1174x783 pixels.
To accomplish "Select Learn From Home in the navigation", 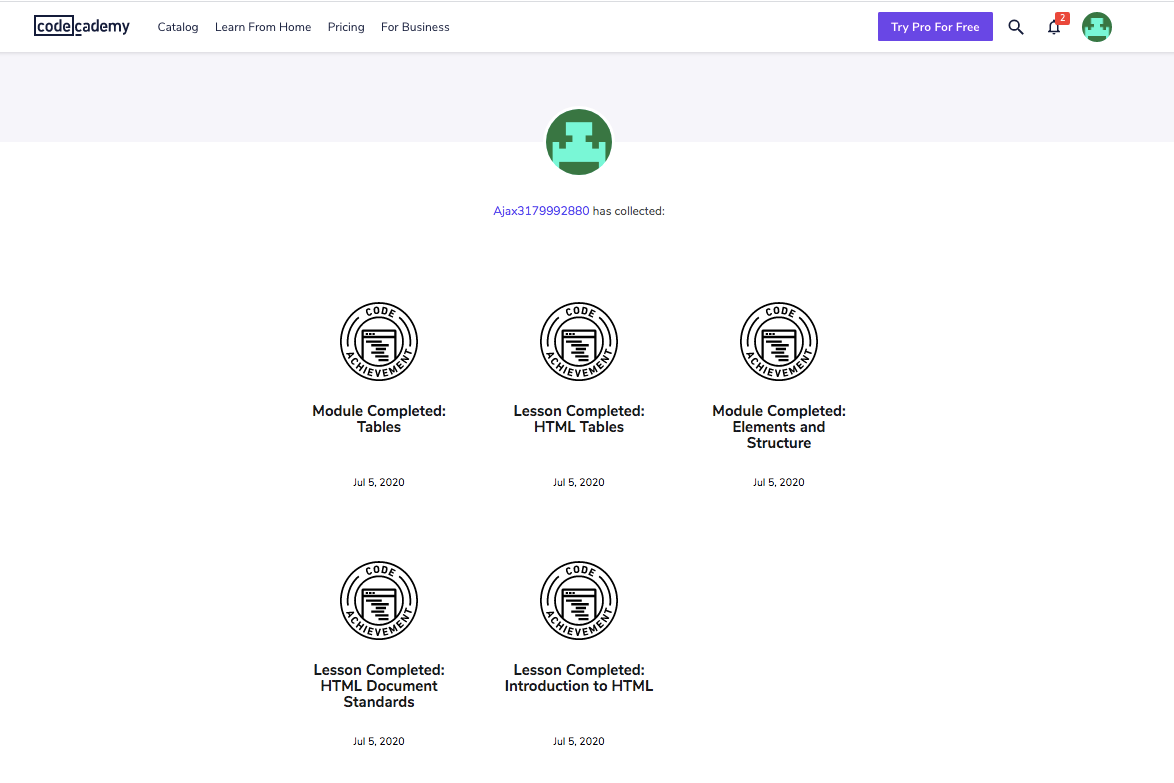I will [263, 27].
